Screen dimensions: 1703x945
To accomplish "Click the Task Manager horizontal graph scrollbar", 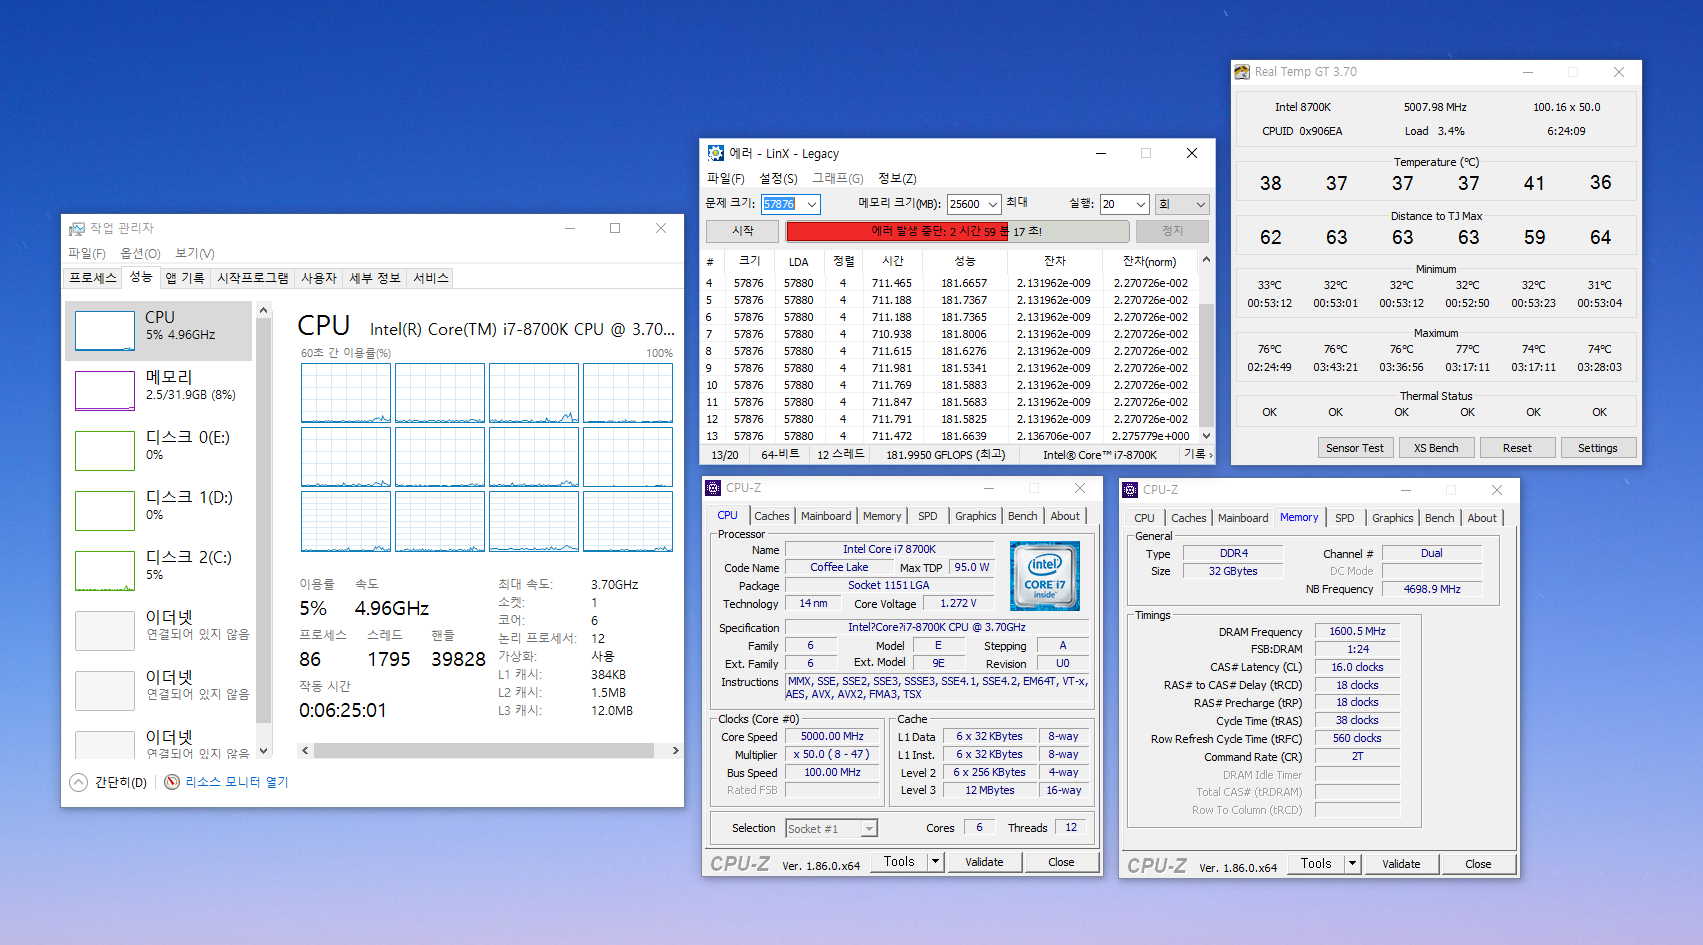I will [x=489, y=750].
